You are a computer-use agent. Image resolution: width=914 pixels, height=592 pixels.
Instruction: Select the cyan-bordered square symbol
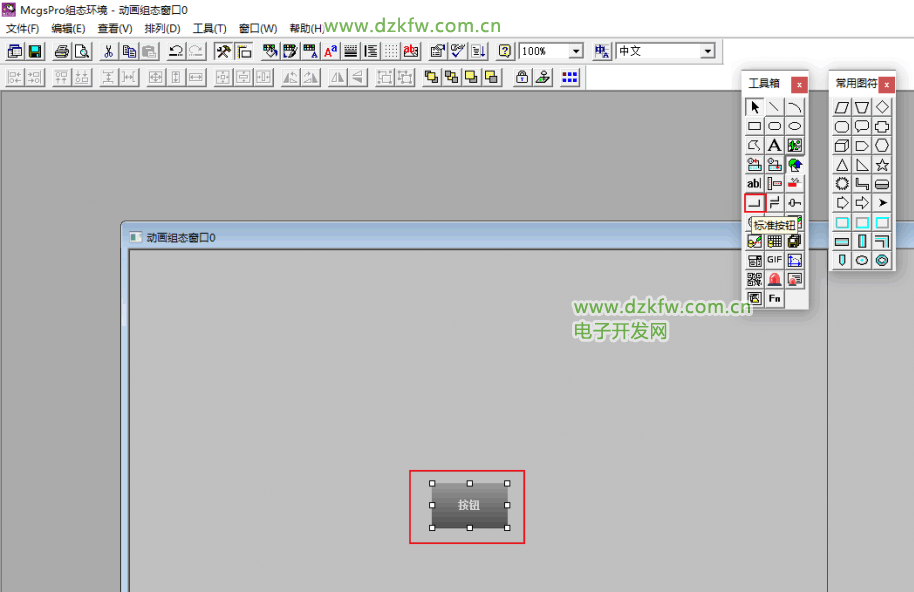(842, 222)
